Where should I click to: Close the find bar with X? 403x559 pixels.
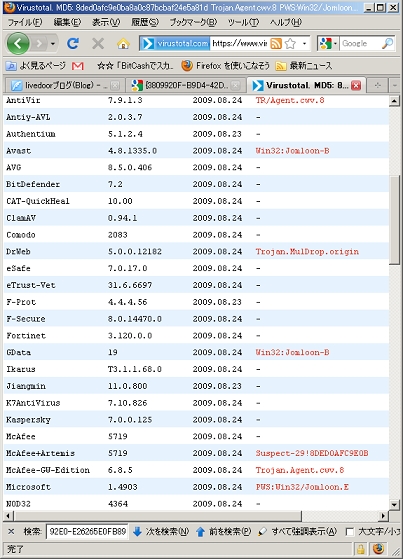pyautogui.click(x=11, y=532)
